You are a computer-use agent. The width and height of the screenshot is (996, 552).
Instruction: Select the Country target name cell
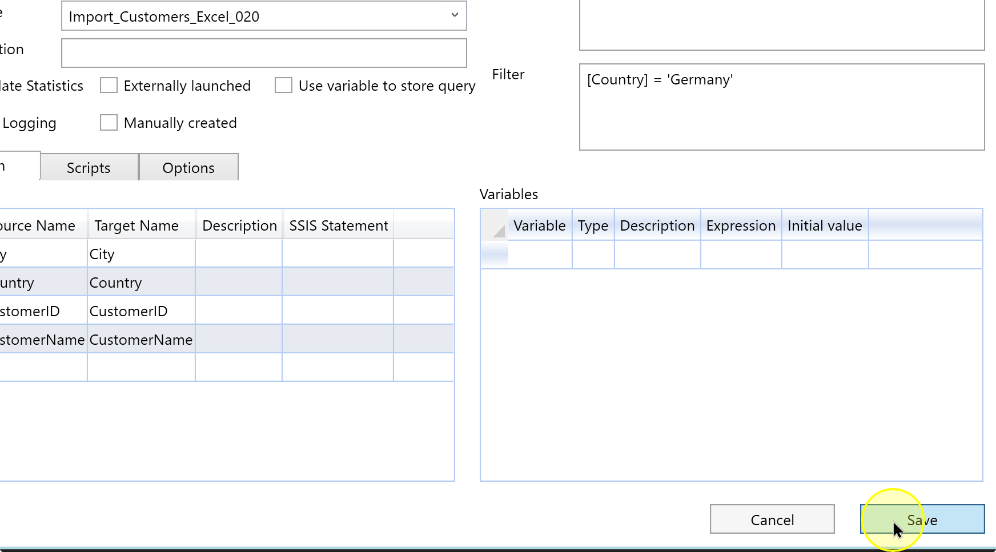click(x=142, y=283)
